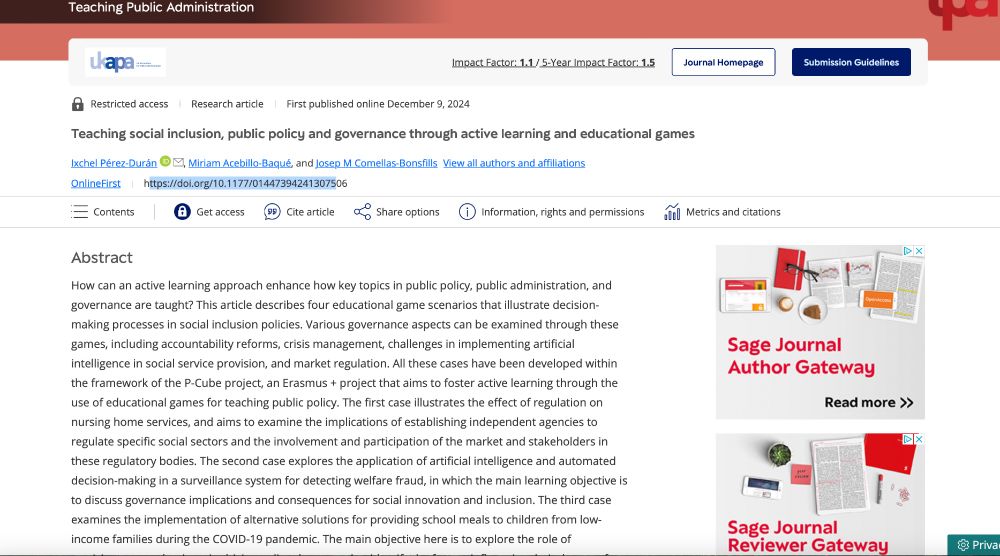Image resolution: width=1000 pixels, height=556 pixels.
Task: Click the Metrics bar chart icon
Action: coord(672,212)
